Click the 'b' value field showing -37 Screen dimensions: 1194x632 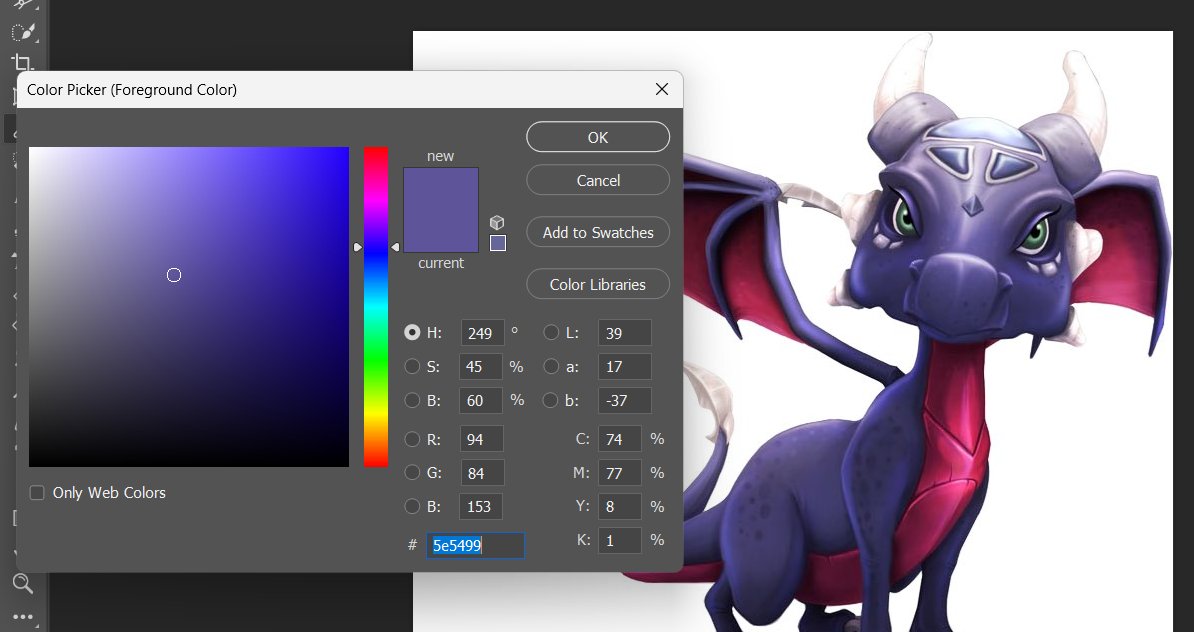pos(624,400)
